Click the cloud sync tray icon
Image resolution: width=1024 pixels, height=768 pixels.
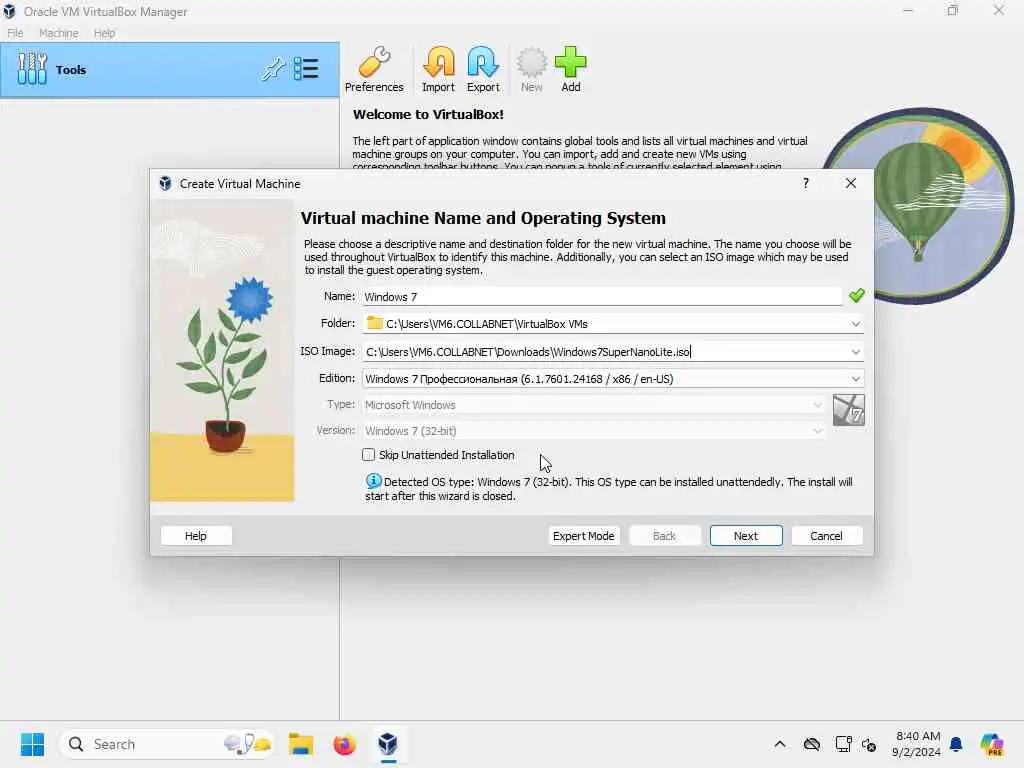pos(812,744)
